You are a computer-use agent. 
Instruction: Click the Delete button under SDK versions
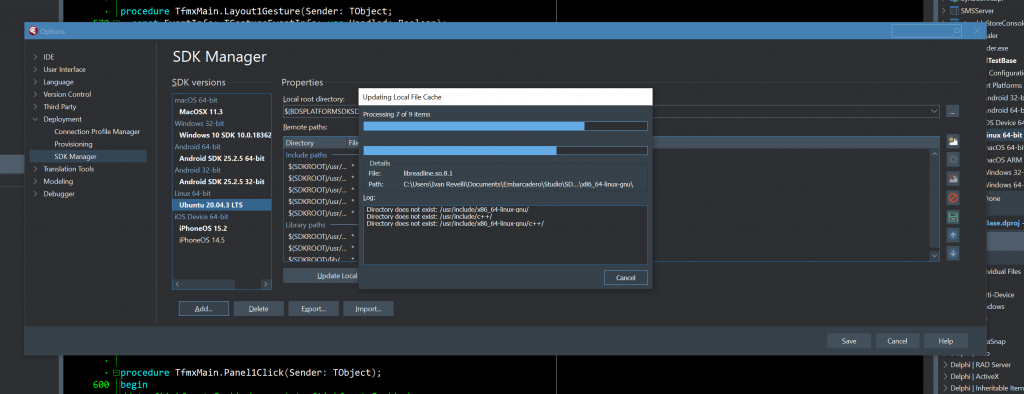pyautogui.click(x=259, y=308)
